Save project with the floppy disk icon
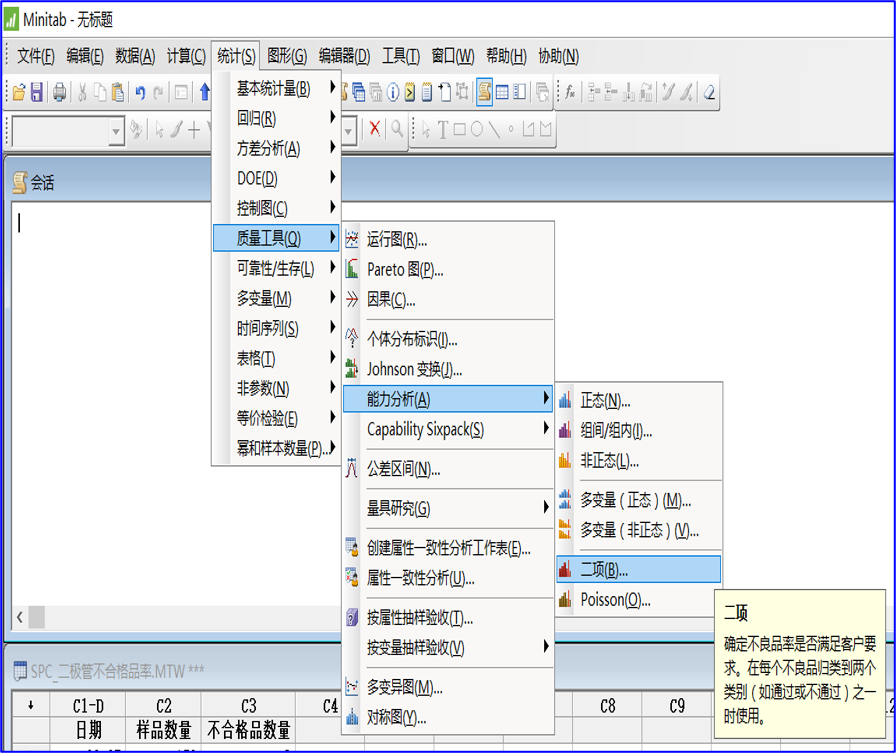This screenshot has height=753, width=896. pos(37,92)
